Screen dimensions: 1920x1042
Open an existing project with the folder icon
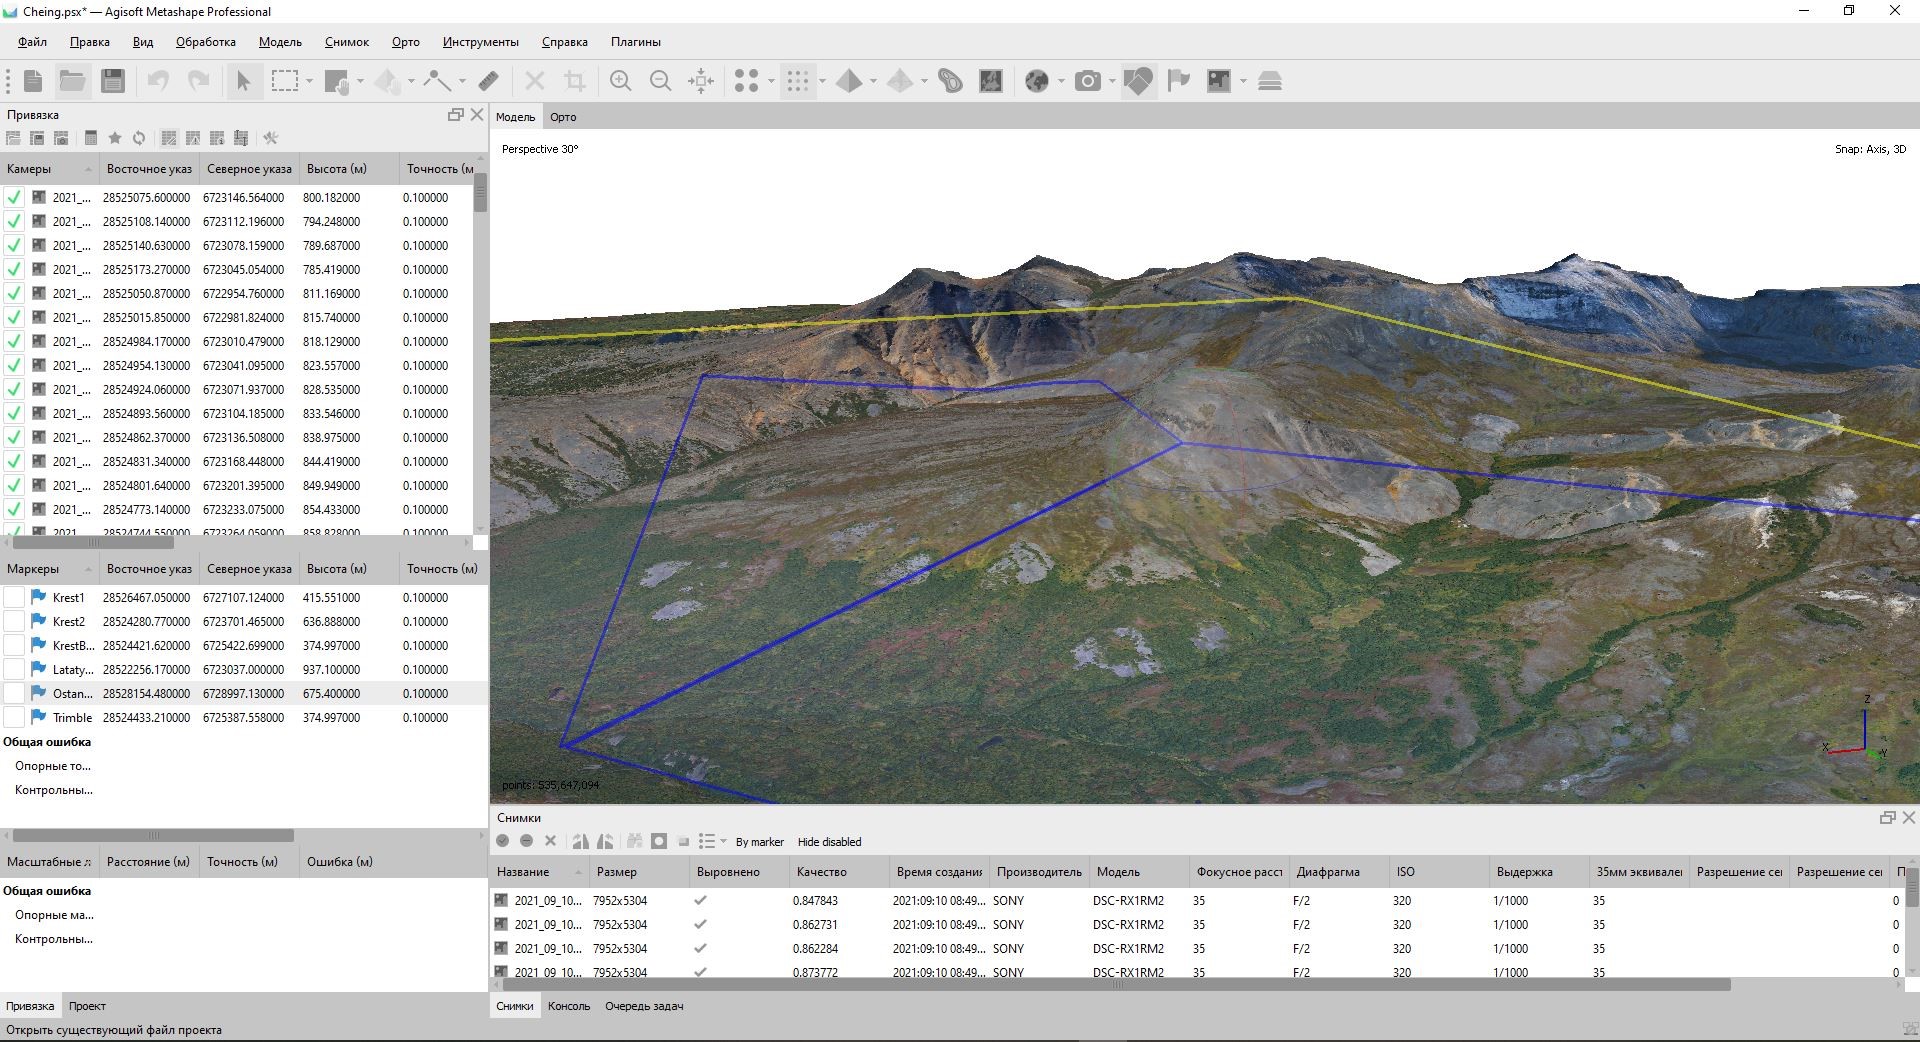(x=72, y=81)
